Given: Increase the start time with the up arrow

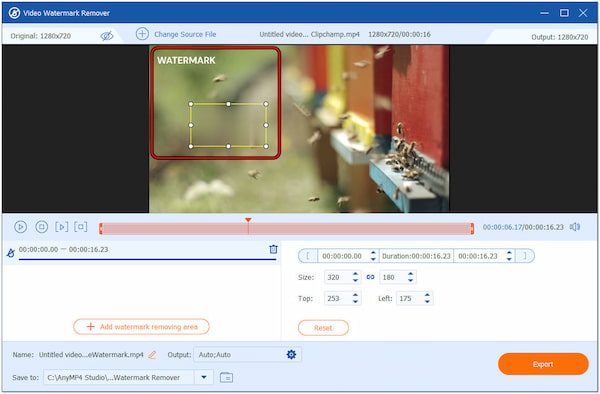Looking at the screenshot, I should click(373, 253).
